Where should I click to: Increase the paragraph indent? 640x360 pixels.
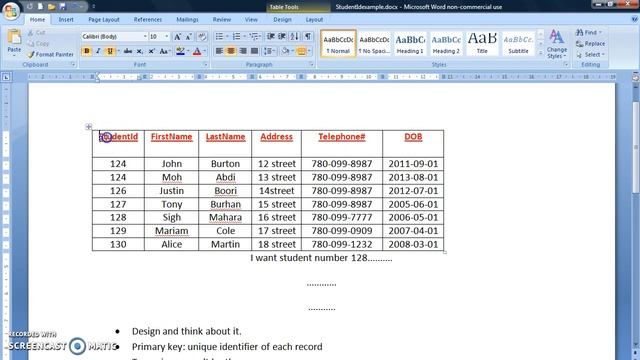coord(282,37)
